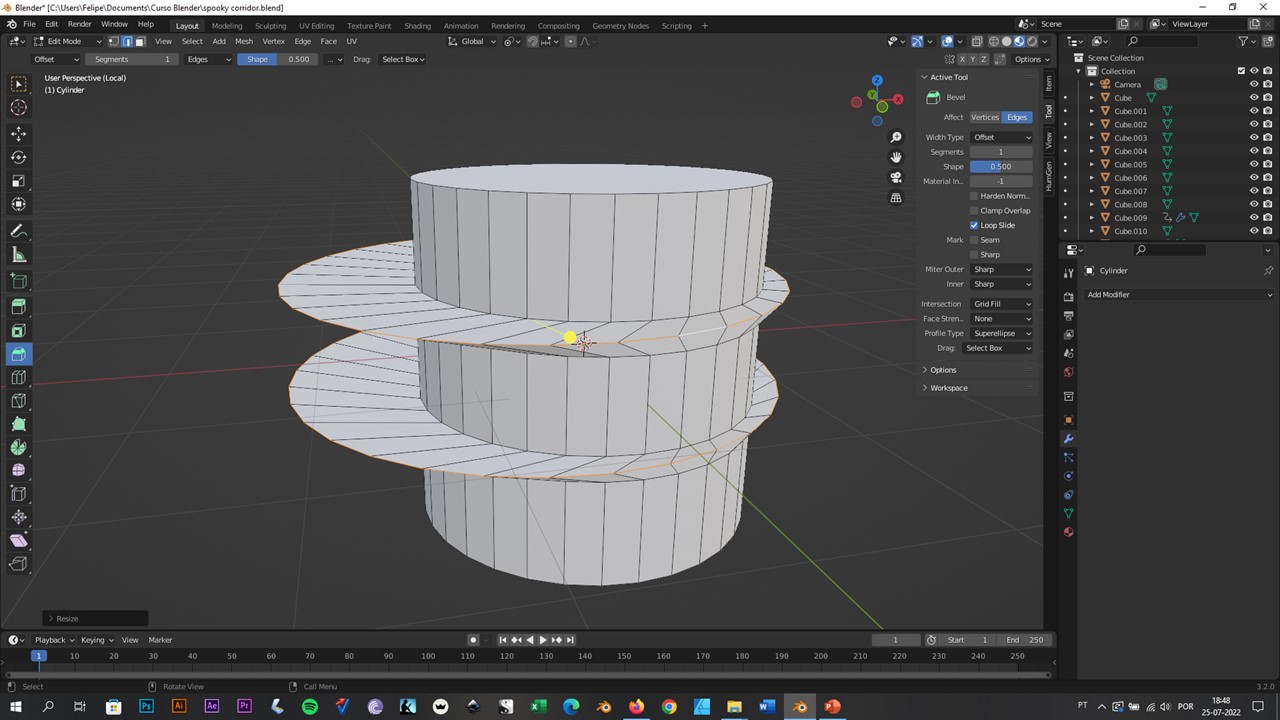Click the zoom viewport magnifier icon
This screenshot has height=720, width=1280.
(x=896, y=137)
